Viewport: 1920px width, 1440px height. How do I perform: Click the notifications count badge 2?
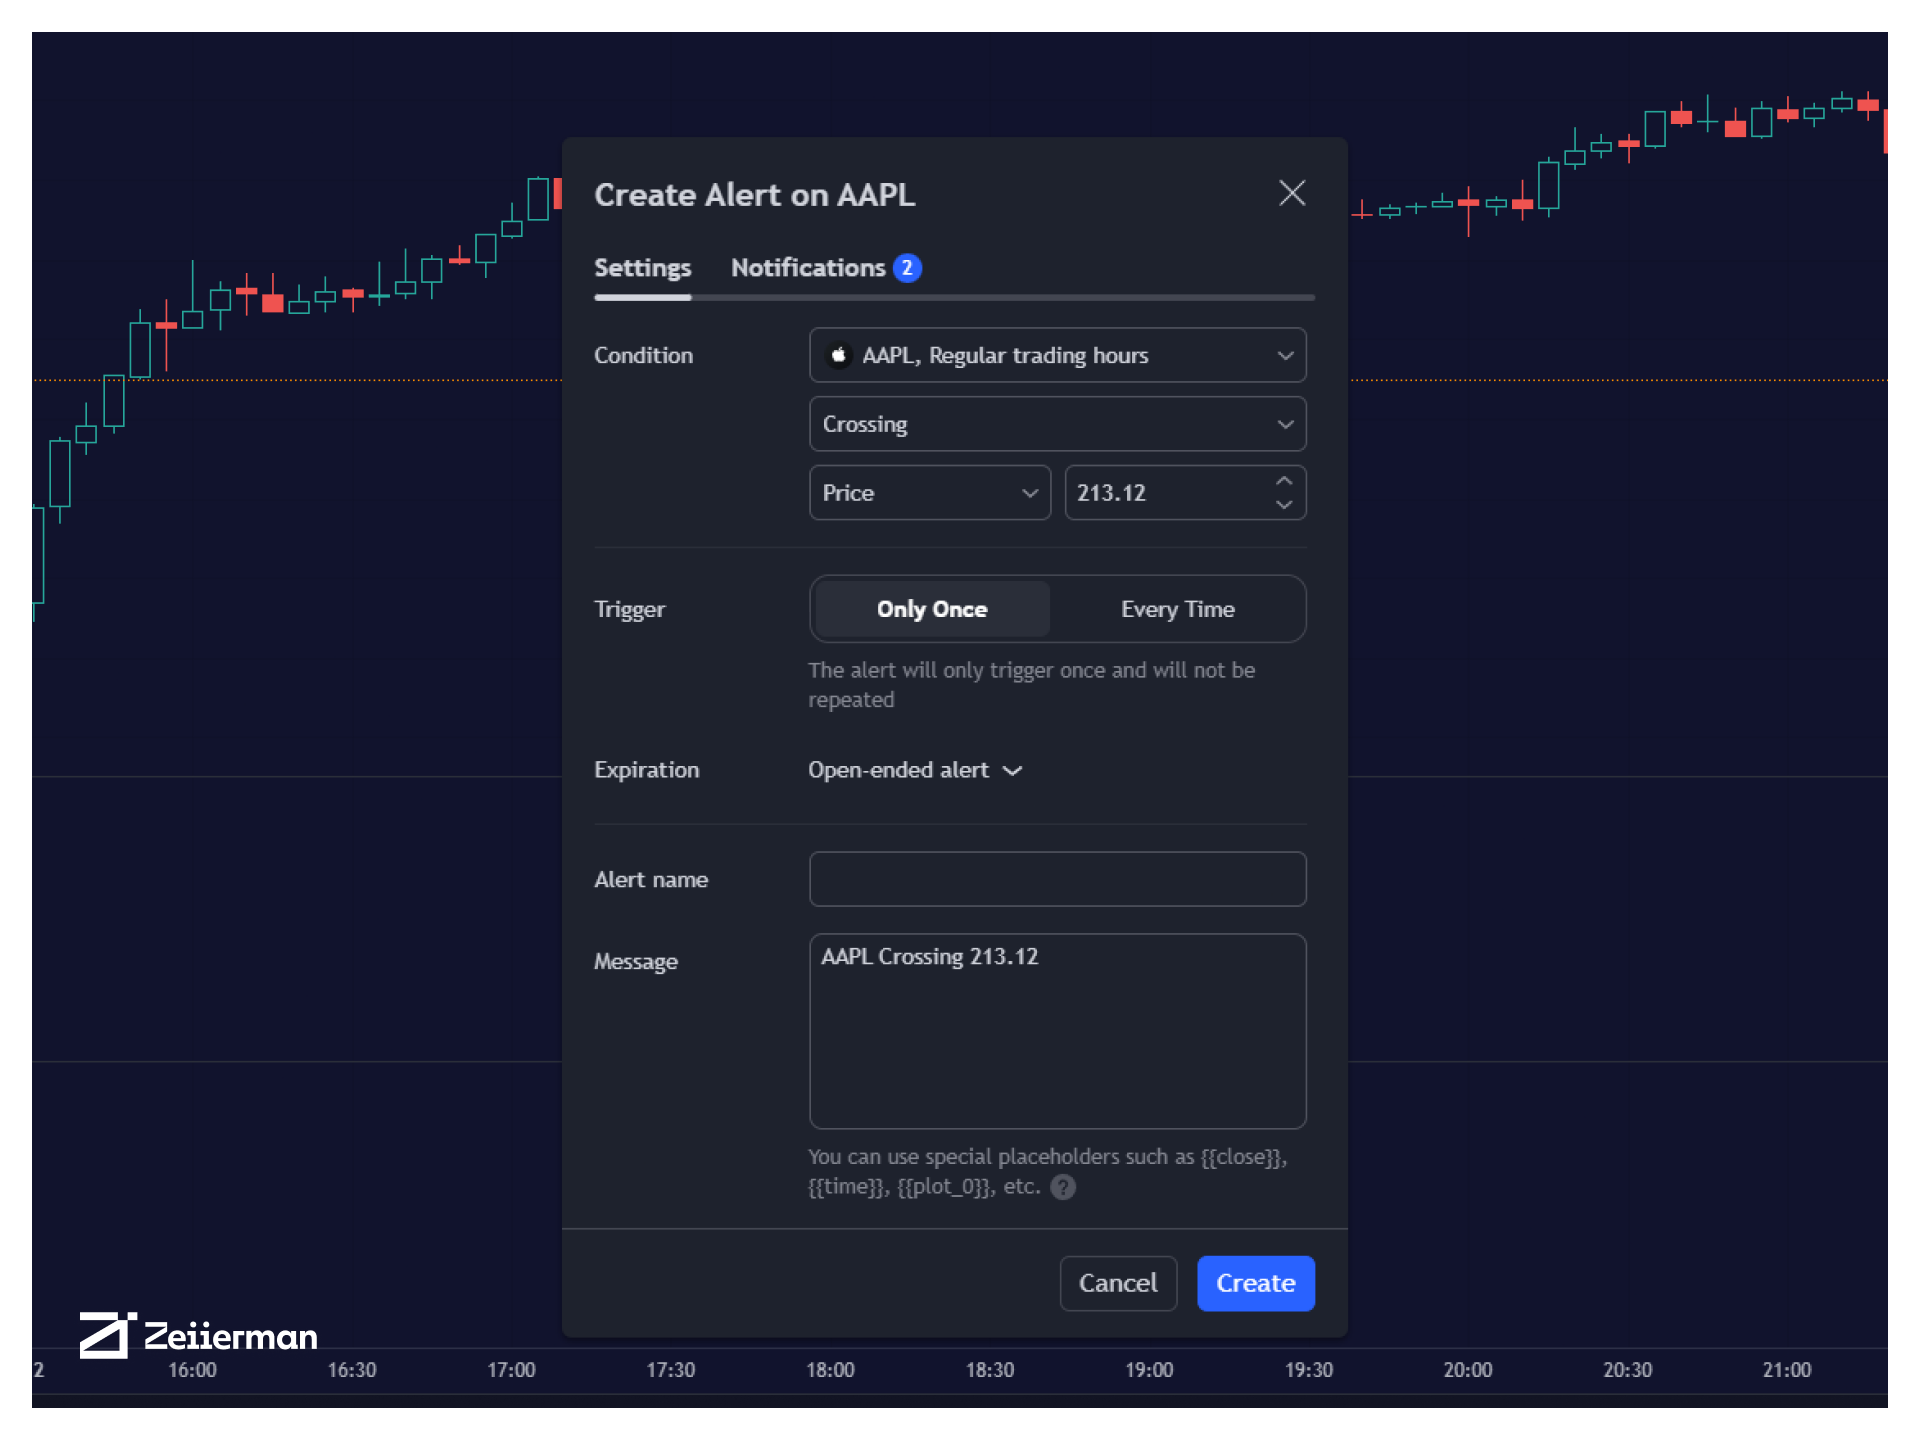point(906,268)
